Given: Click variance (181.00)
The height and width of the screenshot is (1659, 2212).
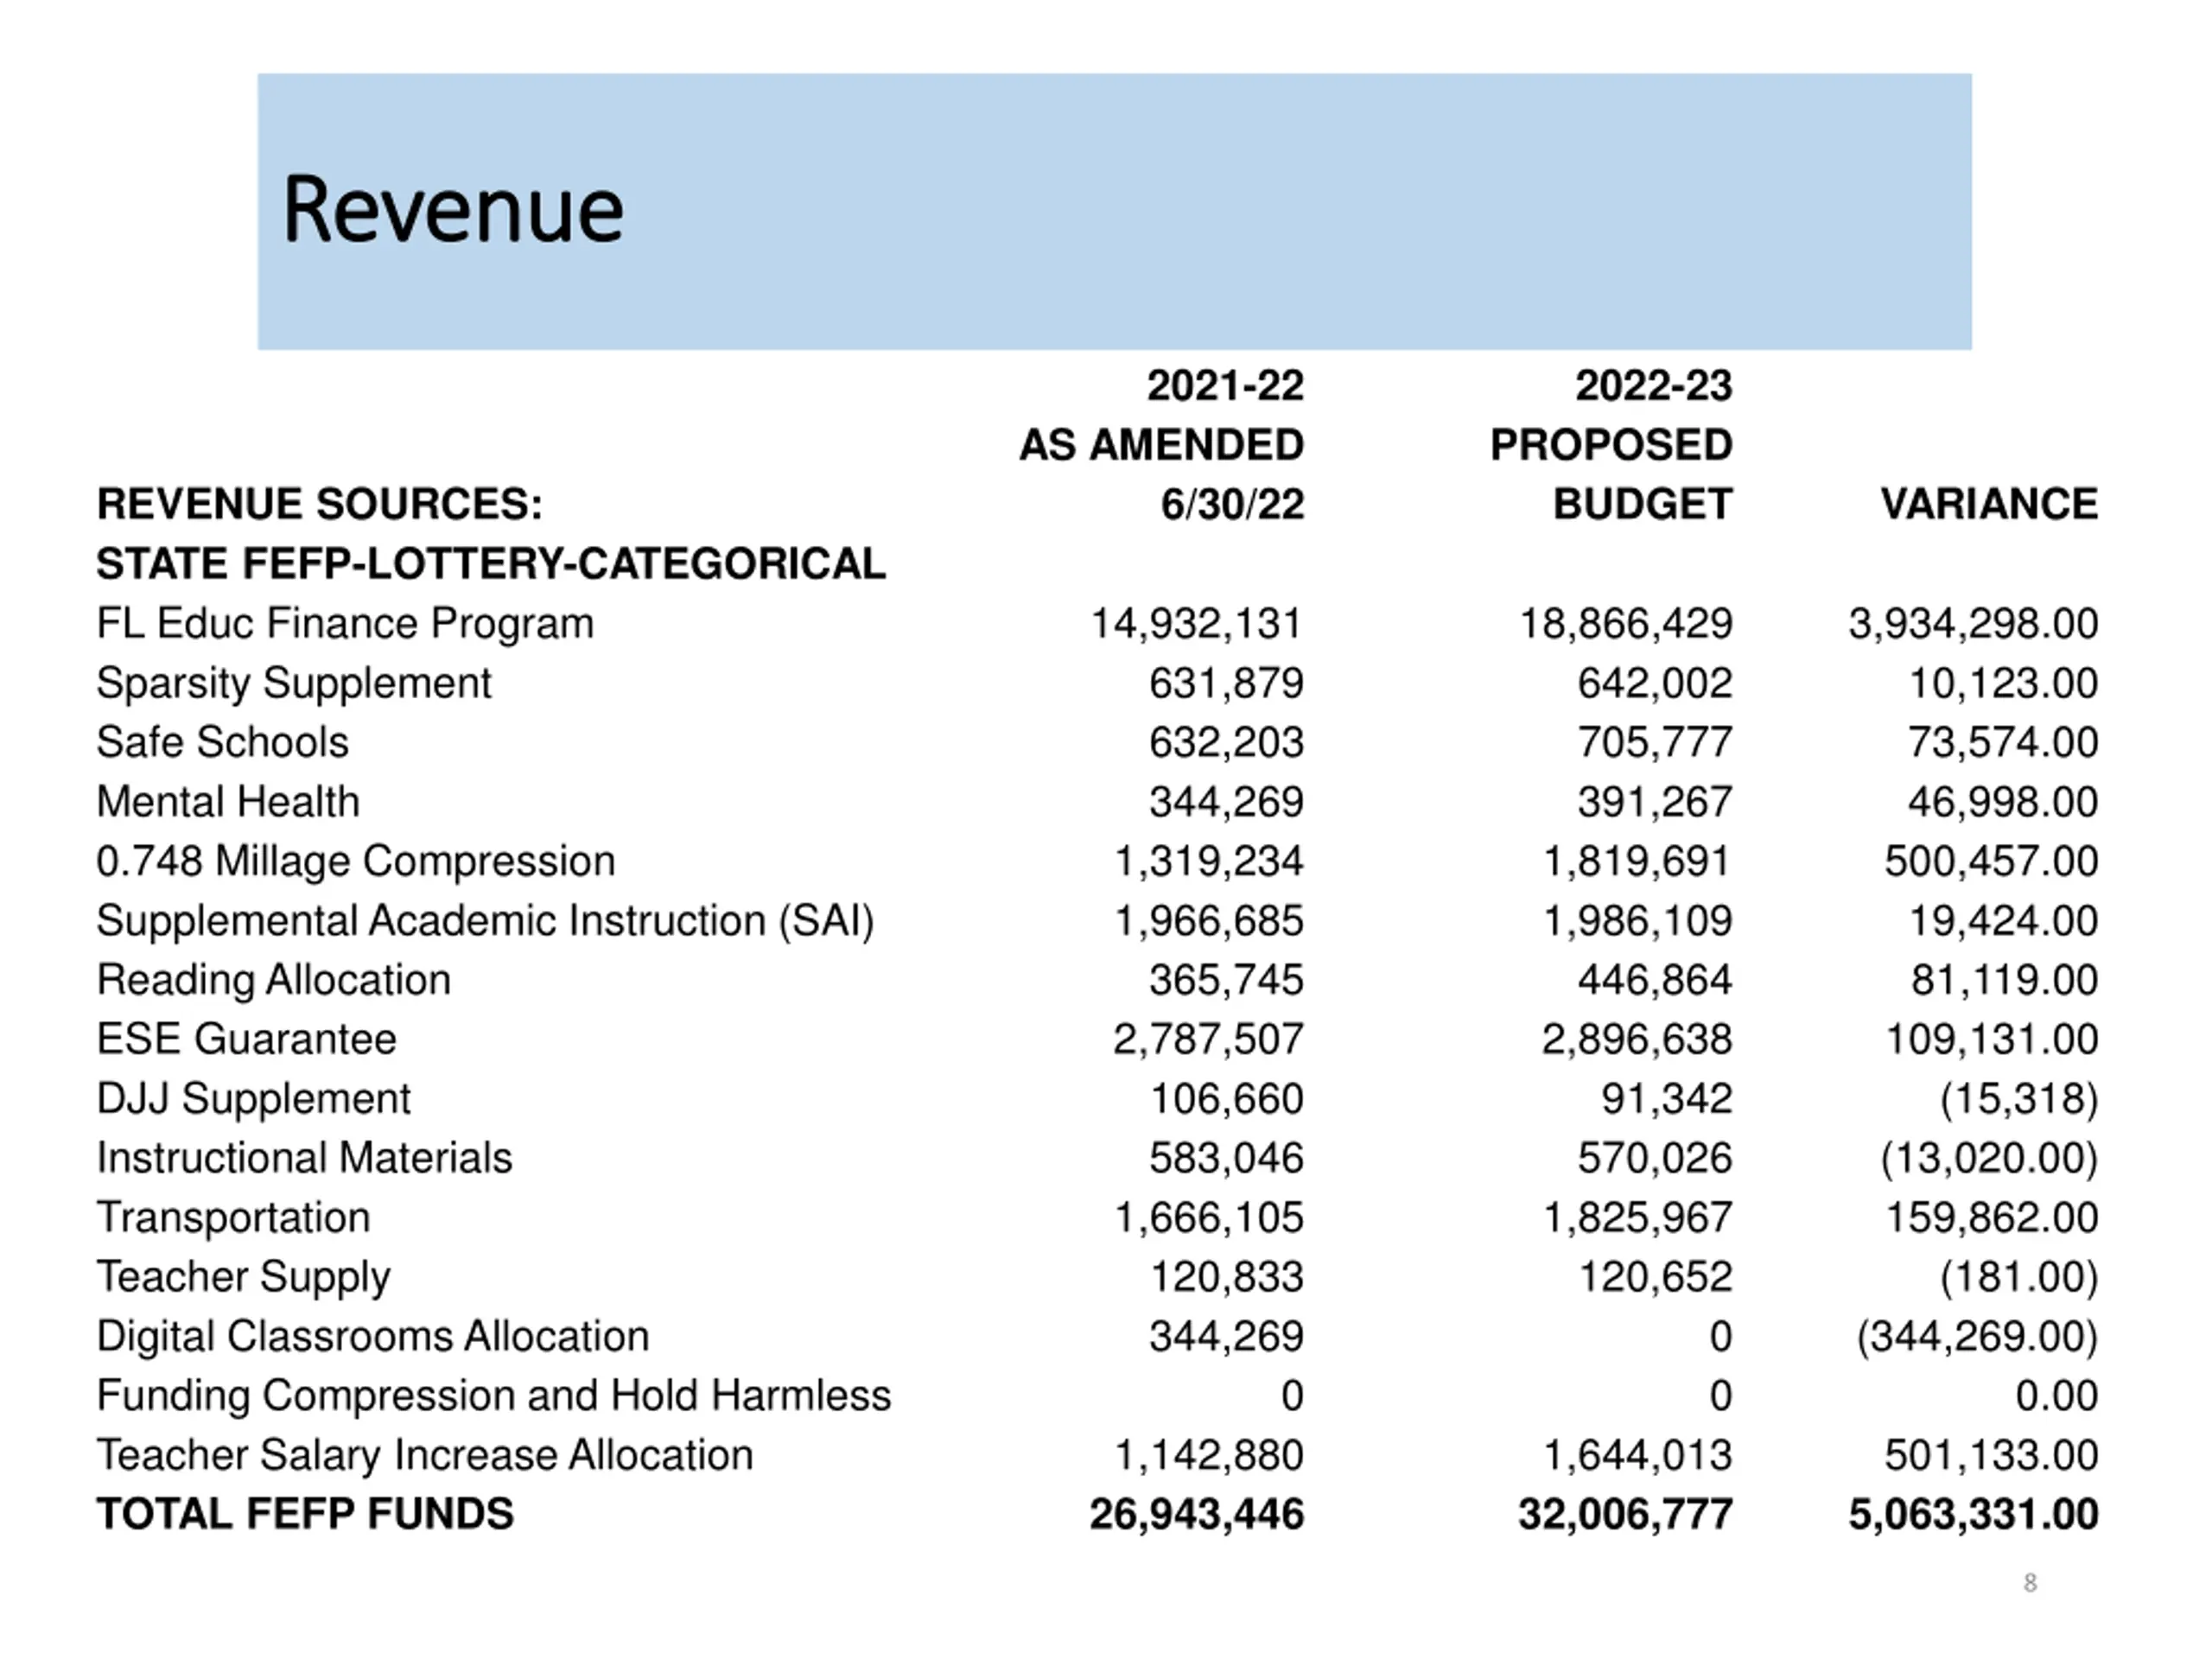Looking at the screenshot, I should point(2018,1277).
